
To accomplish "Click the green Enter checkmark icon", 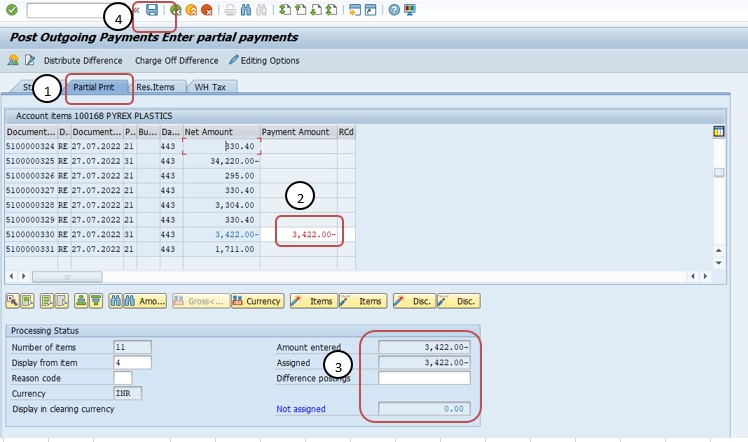I will click(x=12, y=10).
